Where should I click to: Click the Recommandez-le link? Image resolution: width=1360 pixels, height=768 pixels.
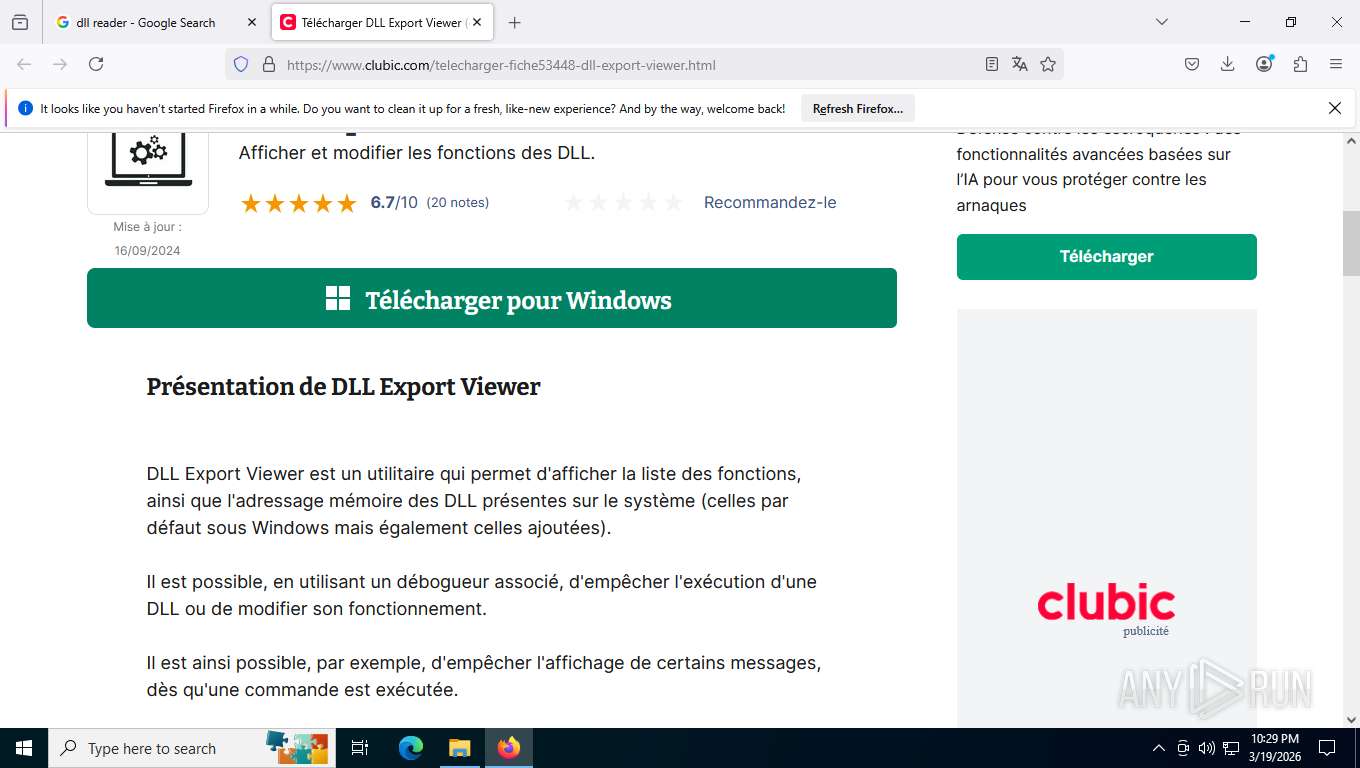click(x=770, y=203)
